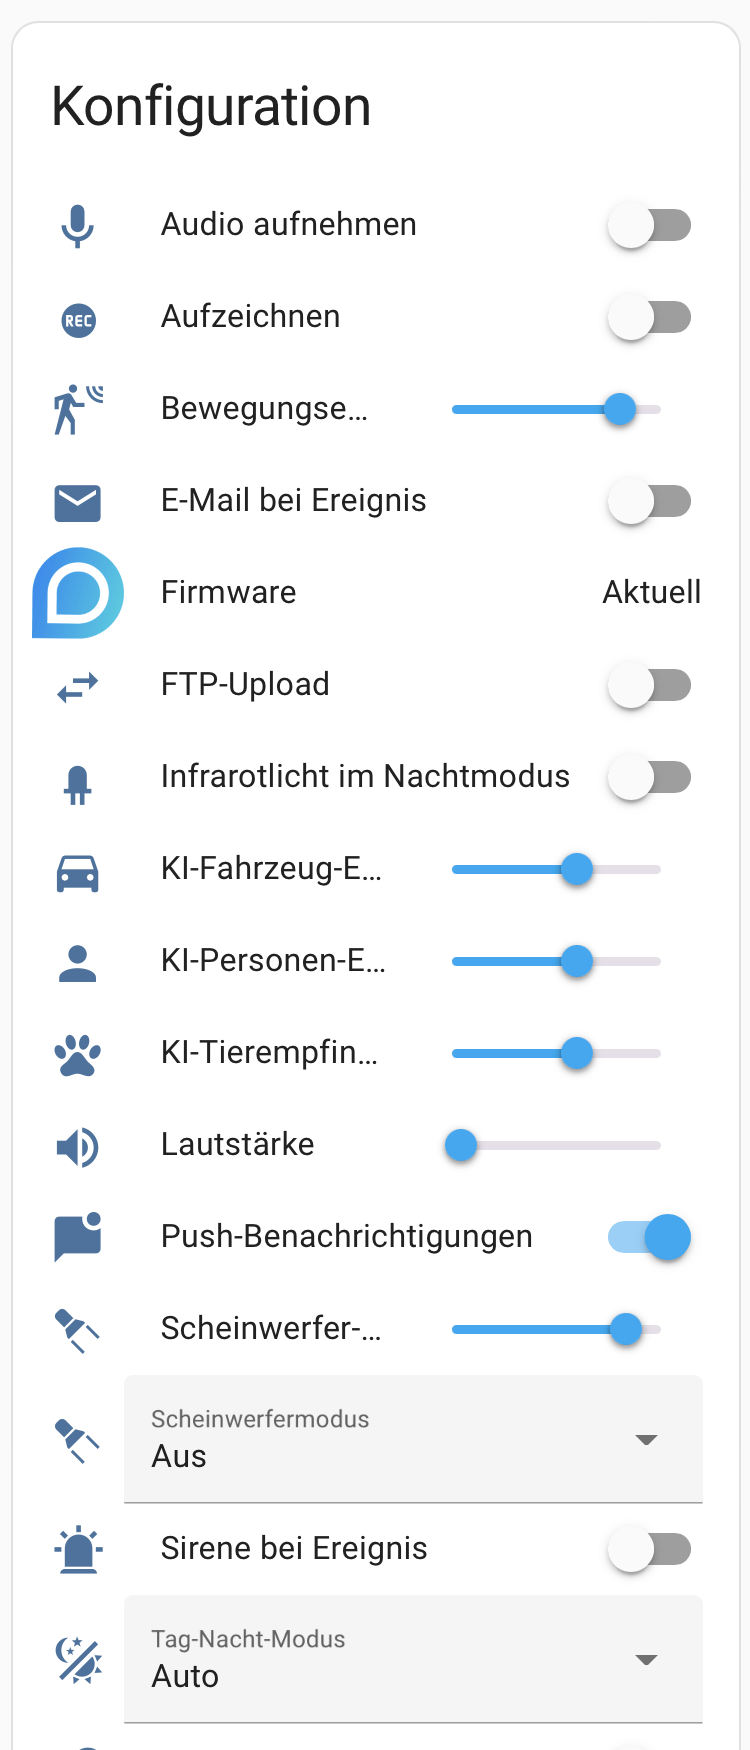Screen dimensions: 750x1750
Task: Click the siren icon beside Sirene bei Ereignis
Action: 77,1550
